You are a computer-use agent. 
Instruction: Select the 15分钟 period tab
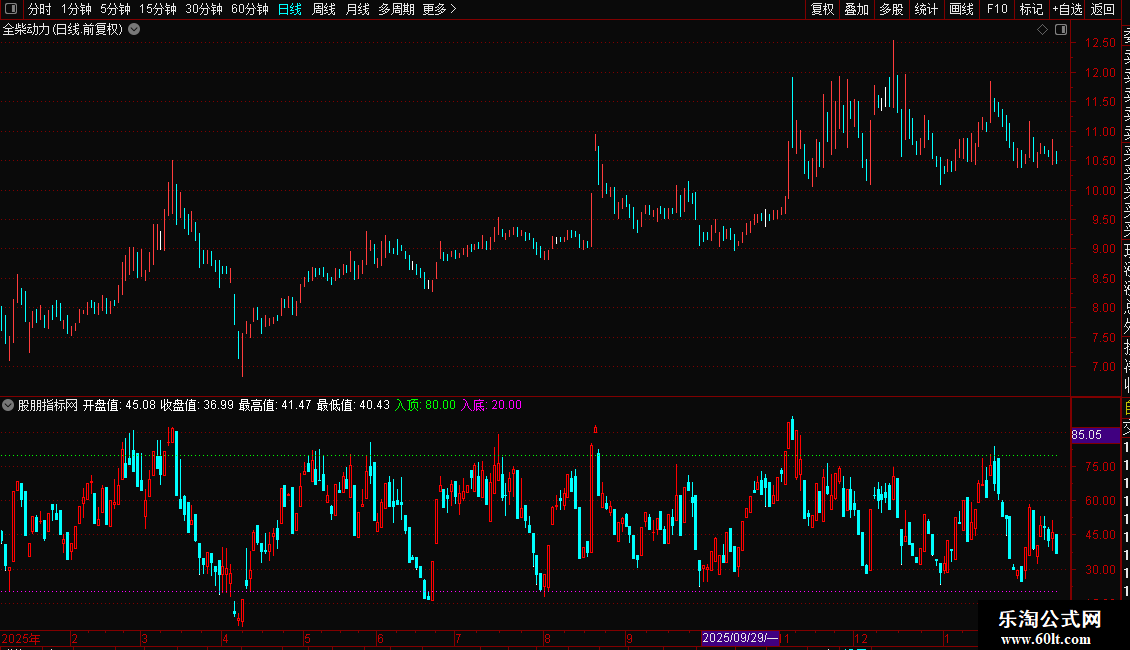pos(158,9)
